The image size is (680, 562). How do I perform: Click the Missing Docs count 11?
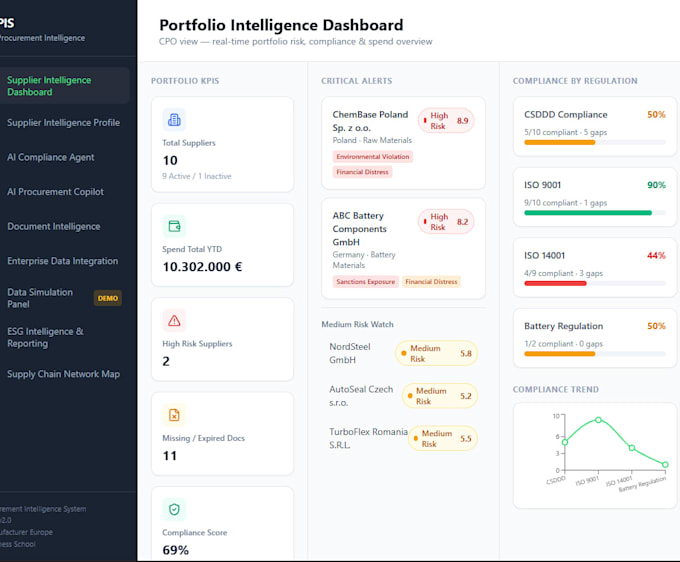(170, 456)
